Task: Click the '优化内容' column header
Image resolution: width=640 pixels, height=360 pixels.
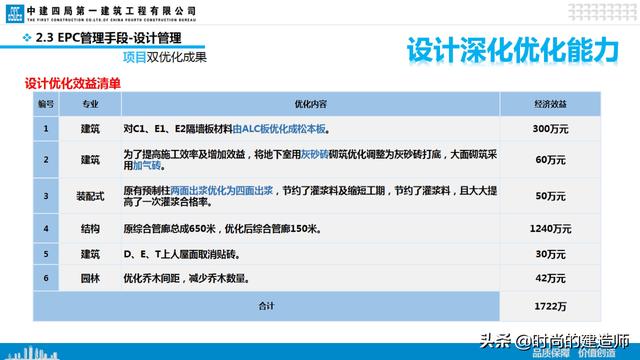Action: click(x=311, y=104)
